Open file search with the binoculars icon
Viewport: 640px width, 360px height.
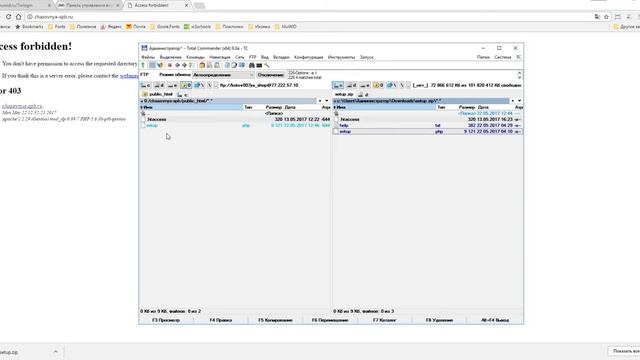[251, 65]
